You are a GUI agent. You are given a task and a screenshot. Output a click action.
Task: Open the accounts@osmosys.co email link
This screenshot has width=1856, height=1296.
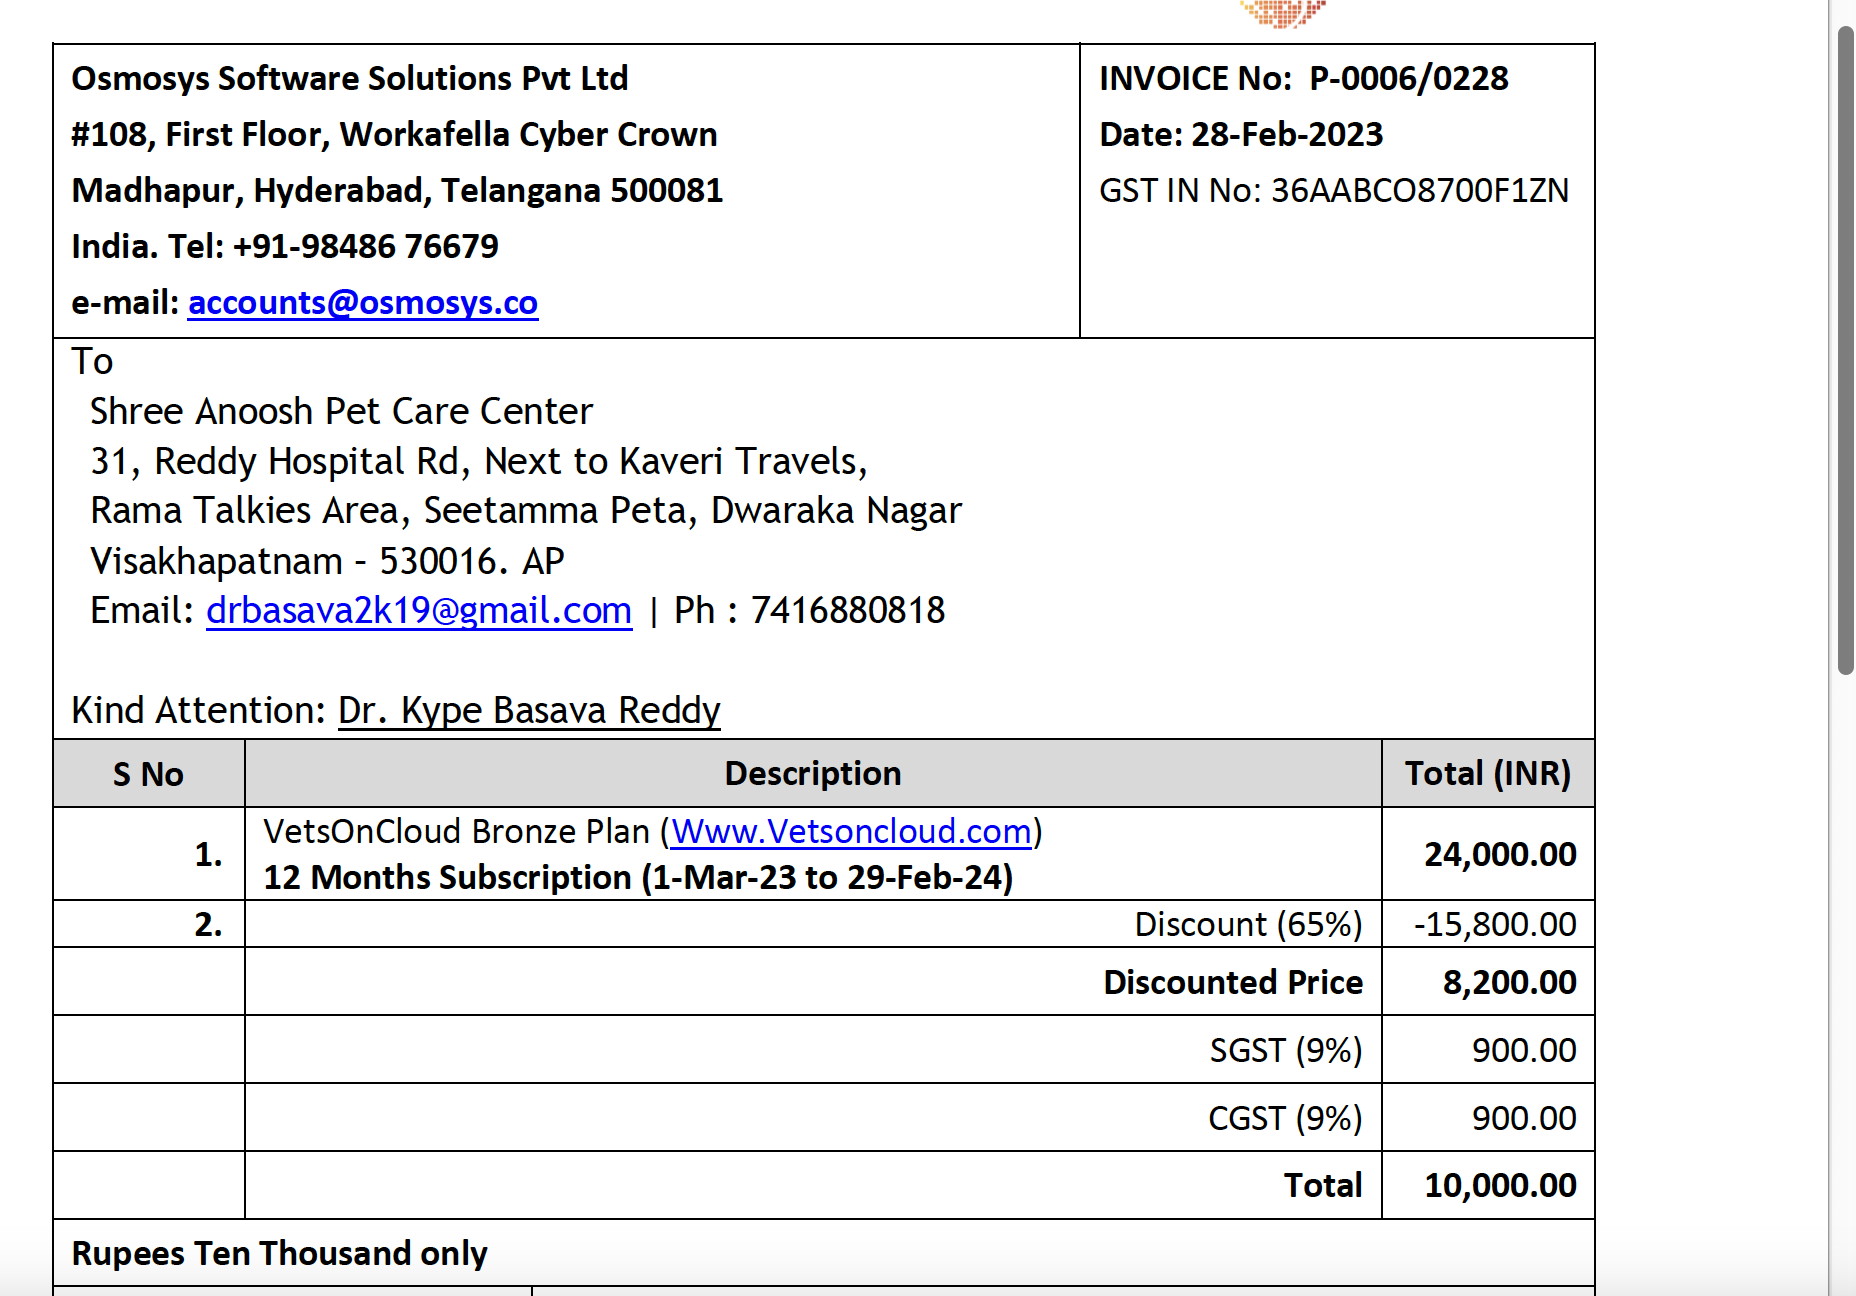click(363, 302)
